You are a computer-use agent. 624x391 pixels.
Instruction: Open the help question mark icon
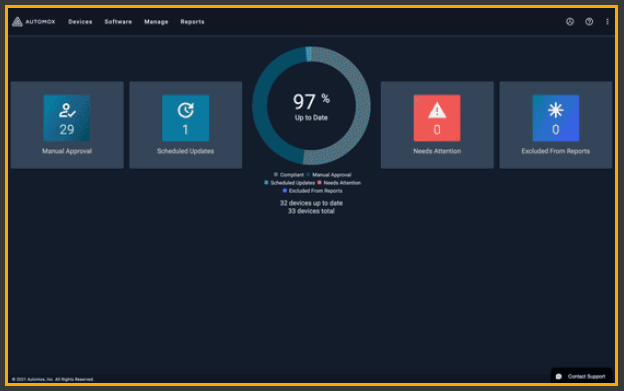click(x=589, y=22)
